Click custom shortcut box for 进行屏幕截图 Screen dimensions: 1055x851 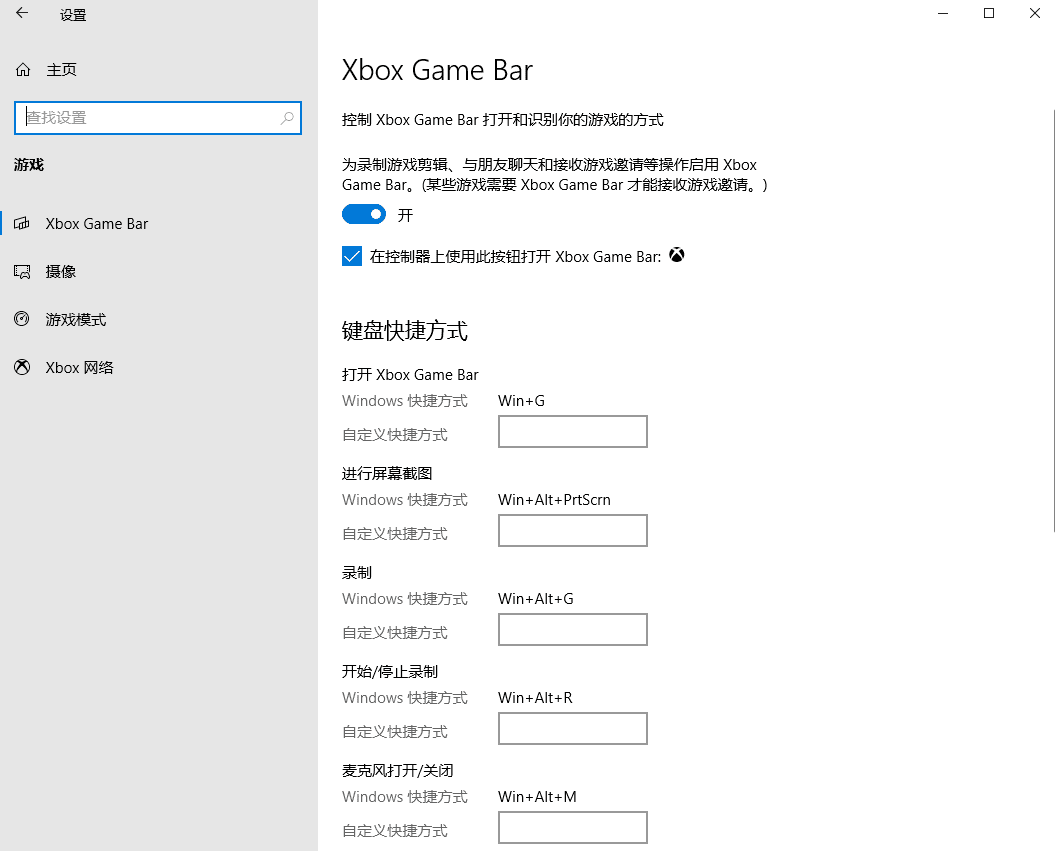click(x=572, y=531)
